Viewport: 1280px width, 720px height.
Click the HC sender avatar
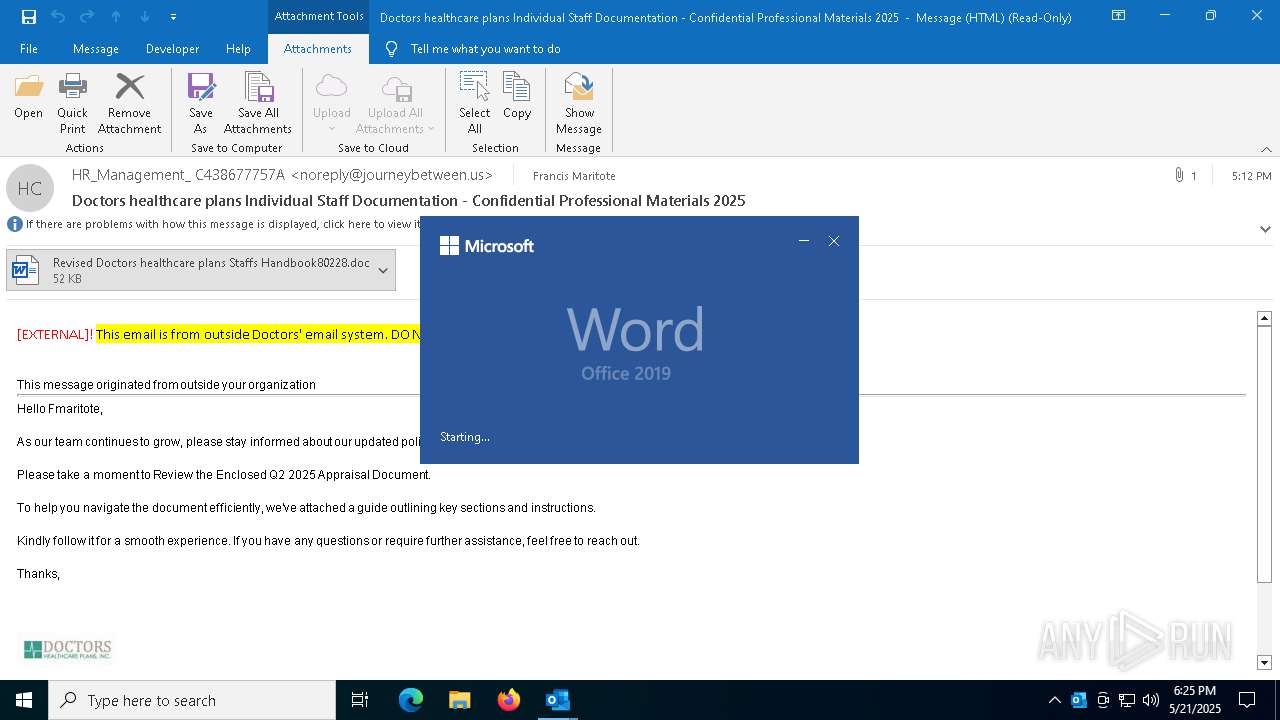[x=30, y=188]
